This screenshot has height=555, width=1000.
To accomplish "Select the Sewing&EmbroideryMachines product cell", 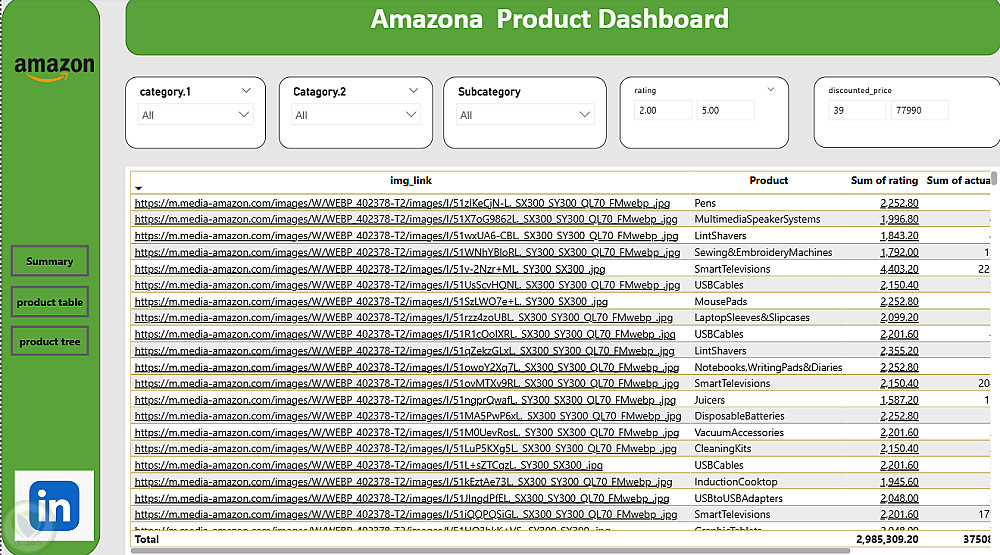I will point(763,252).
